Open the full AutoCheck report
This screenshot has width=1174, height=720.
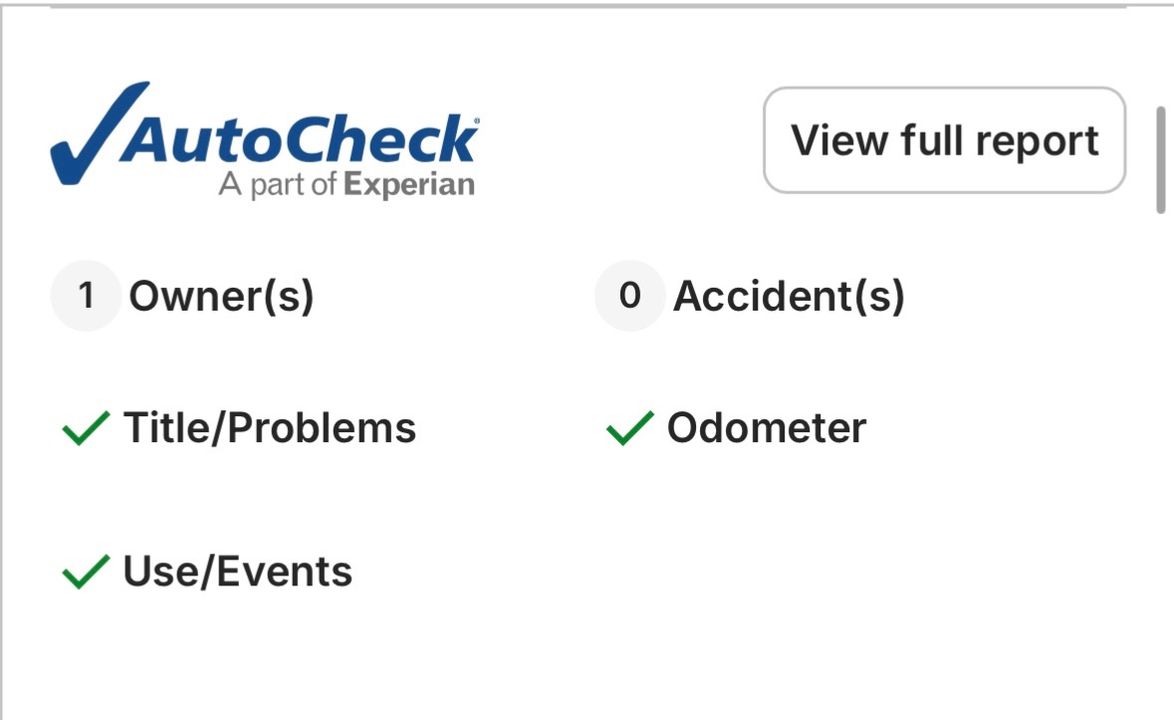(x=944, y=140)
